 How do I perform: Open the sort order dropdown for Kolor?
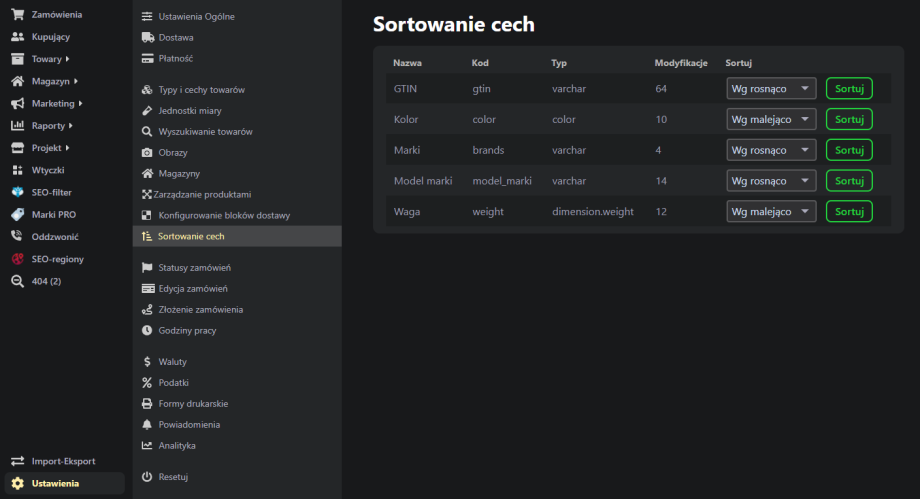[x=771, y=119]
